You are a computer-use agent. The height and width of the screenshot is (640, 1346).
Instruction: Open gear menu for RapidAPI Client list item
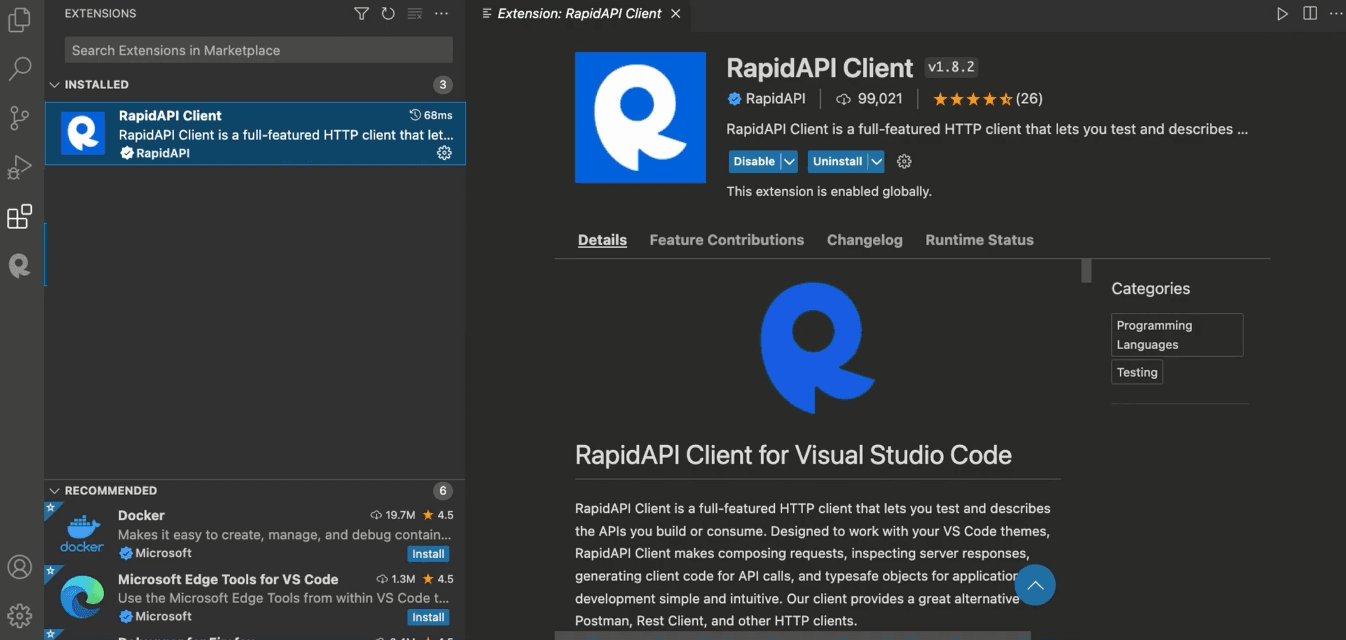pyautogui.click(x=444, y=153)
